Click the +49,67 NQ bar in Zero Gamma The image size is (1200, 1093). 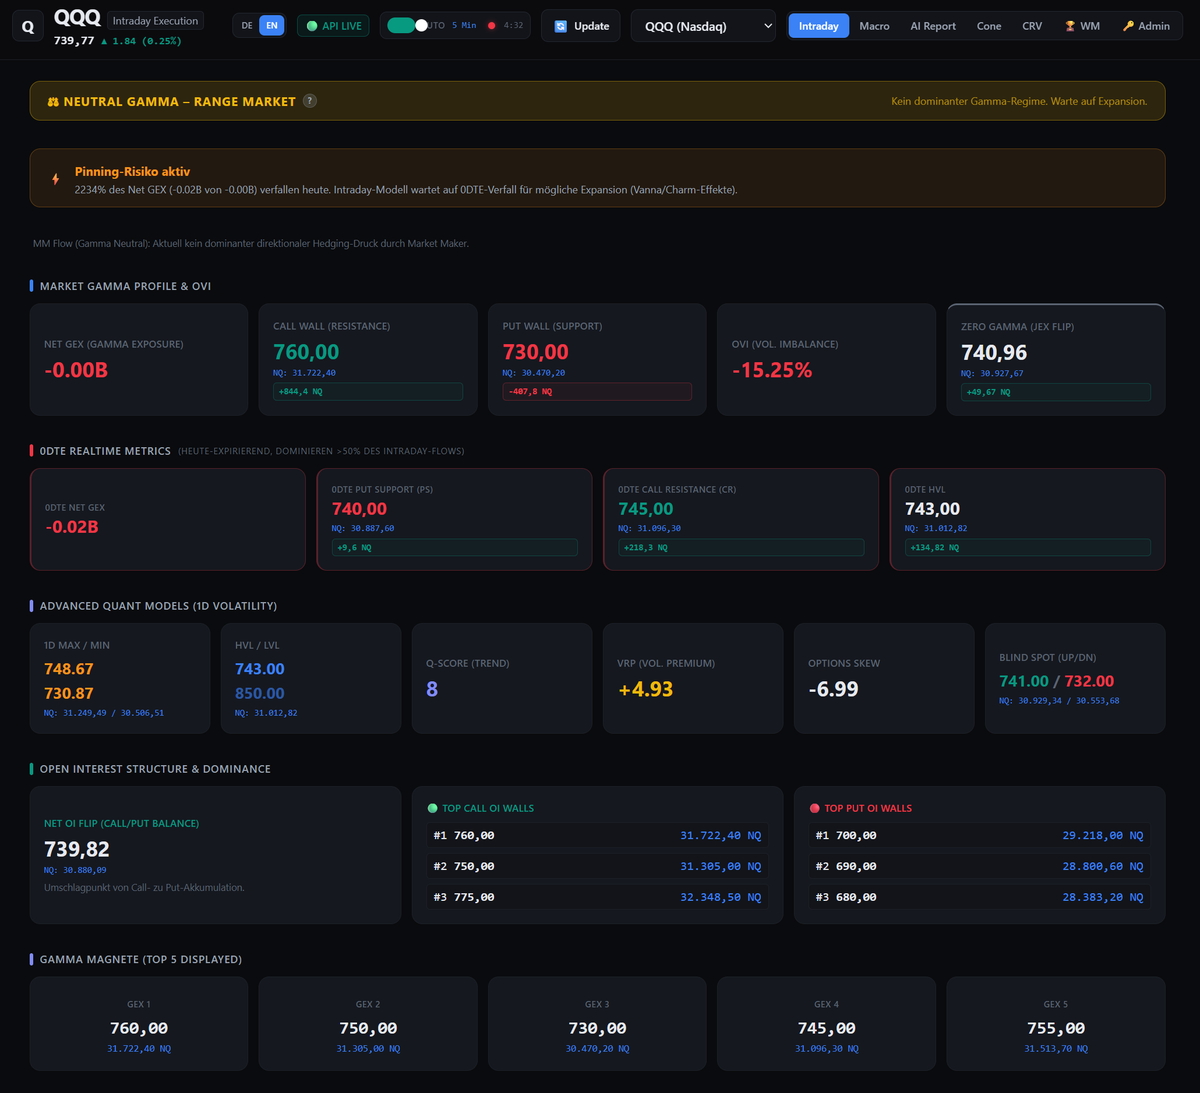pyautogui.click(x=1056, y=393)
